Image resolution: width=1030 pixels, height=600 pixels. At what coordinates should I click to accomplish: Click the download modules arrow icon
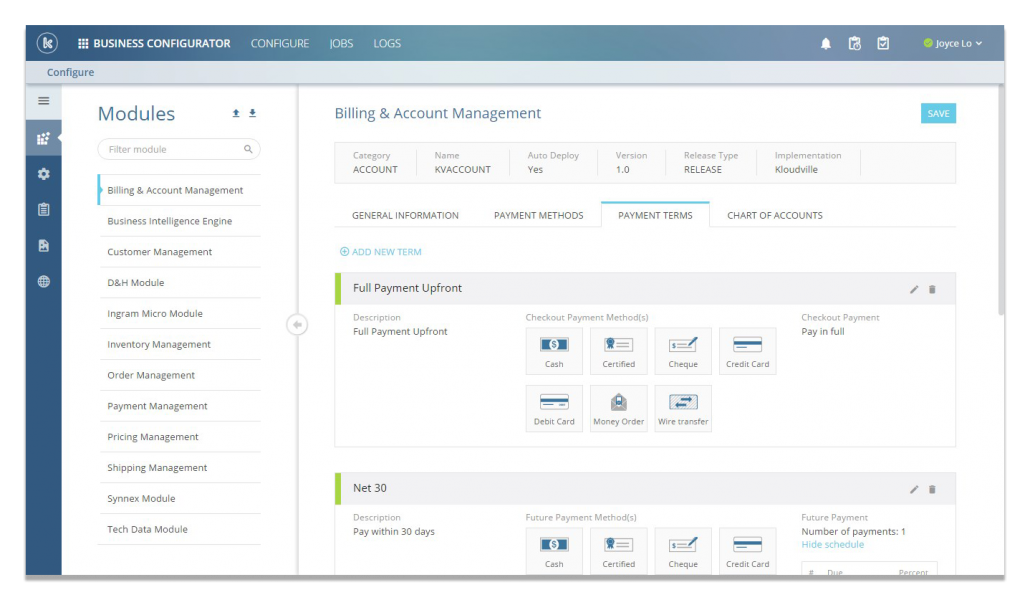[252, 113]
